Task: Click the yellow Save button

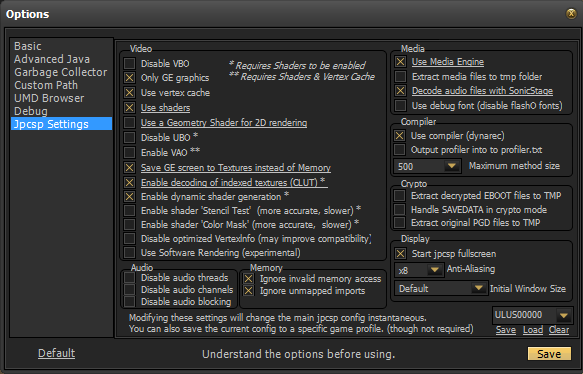Action: (549, 354)
